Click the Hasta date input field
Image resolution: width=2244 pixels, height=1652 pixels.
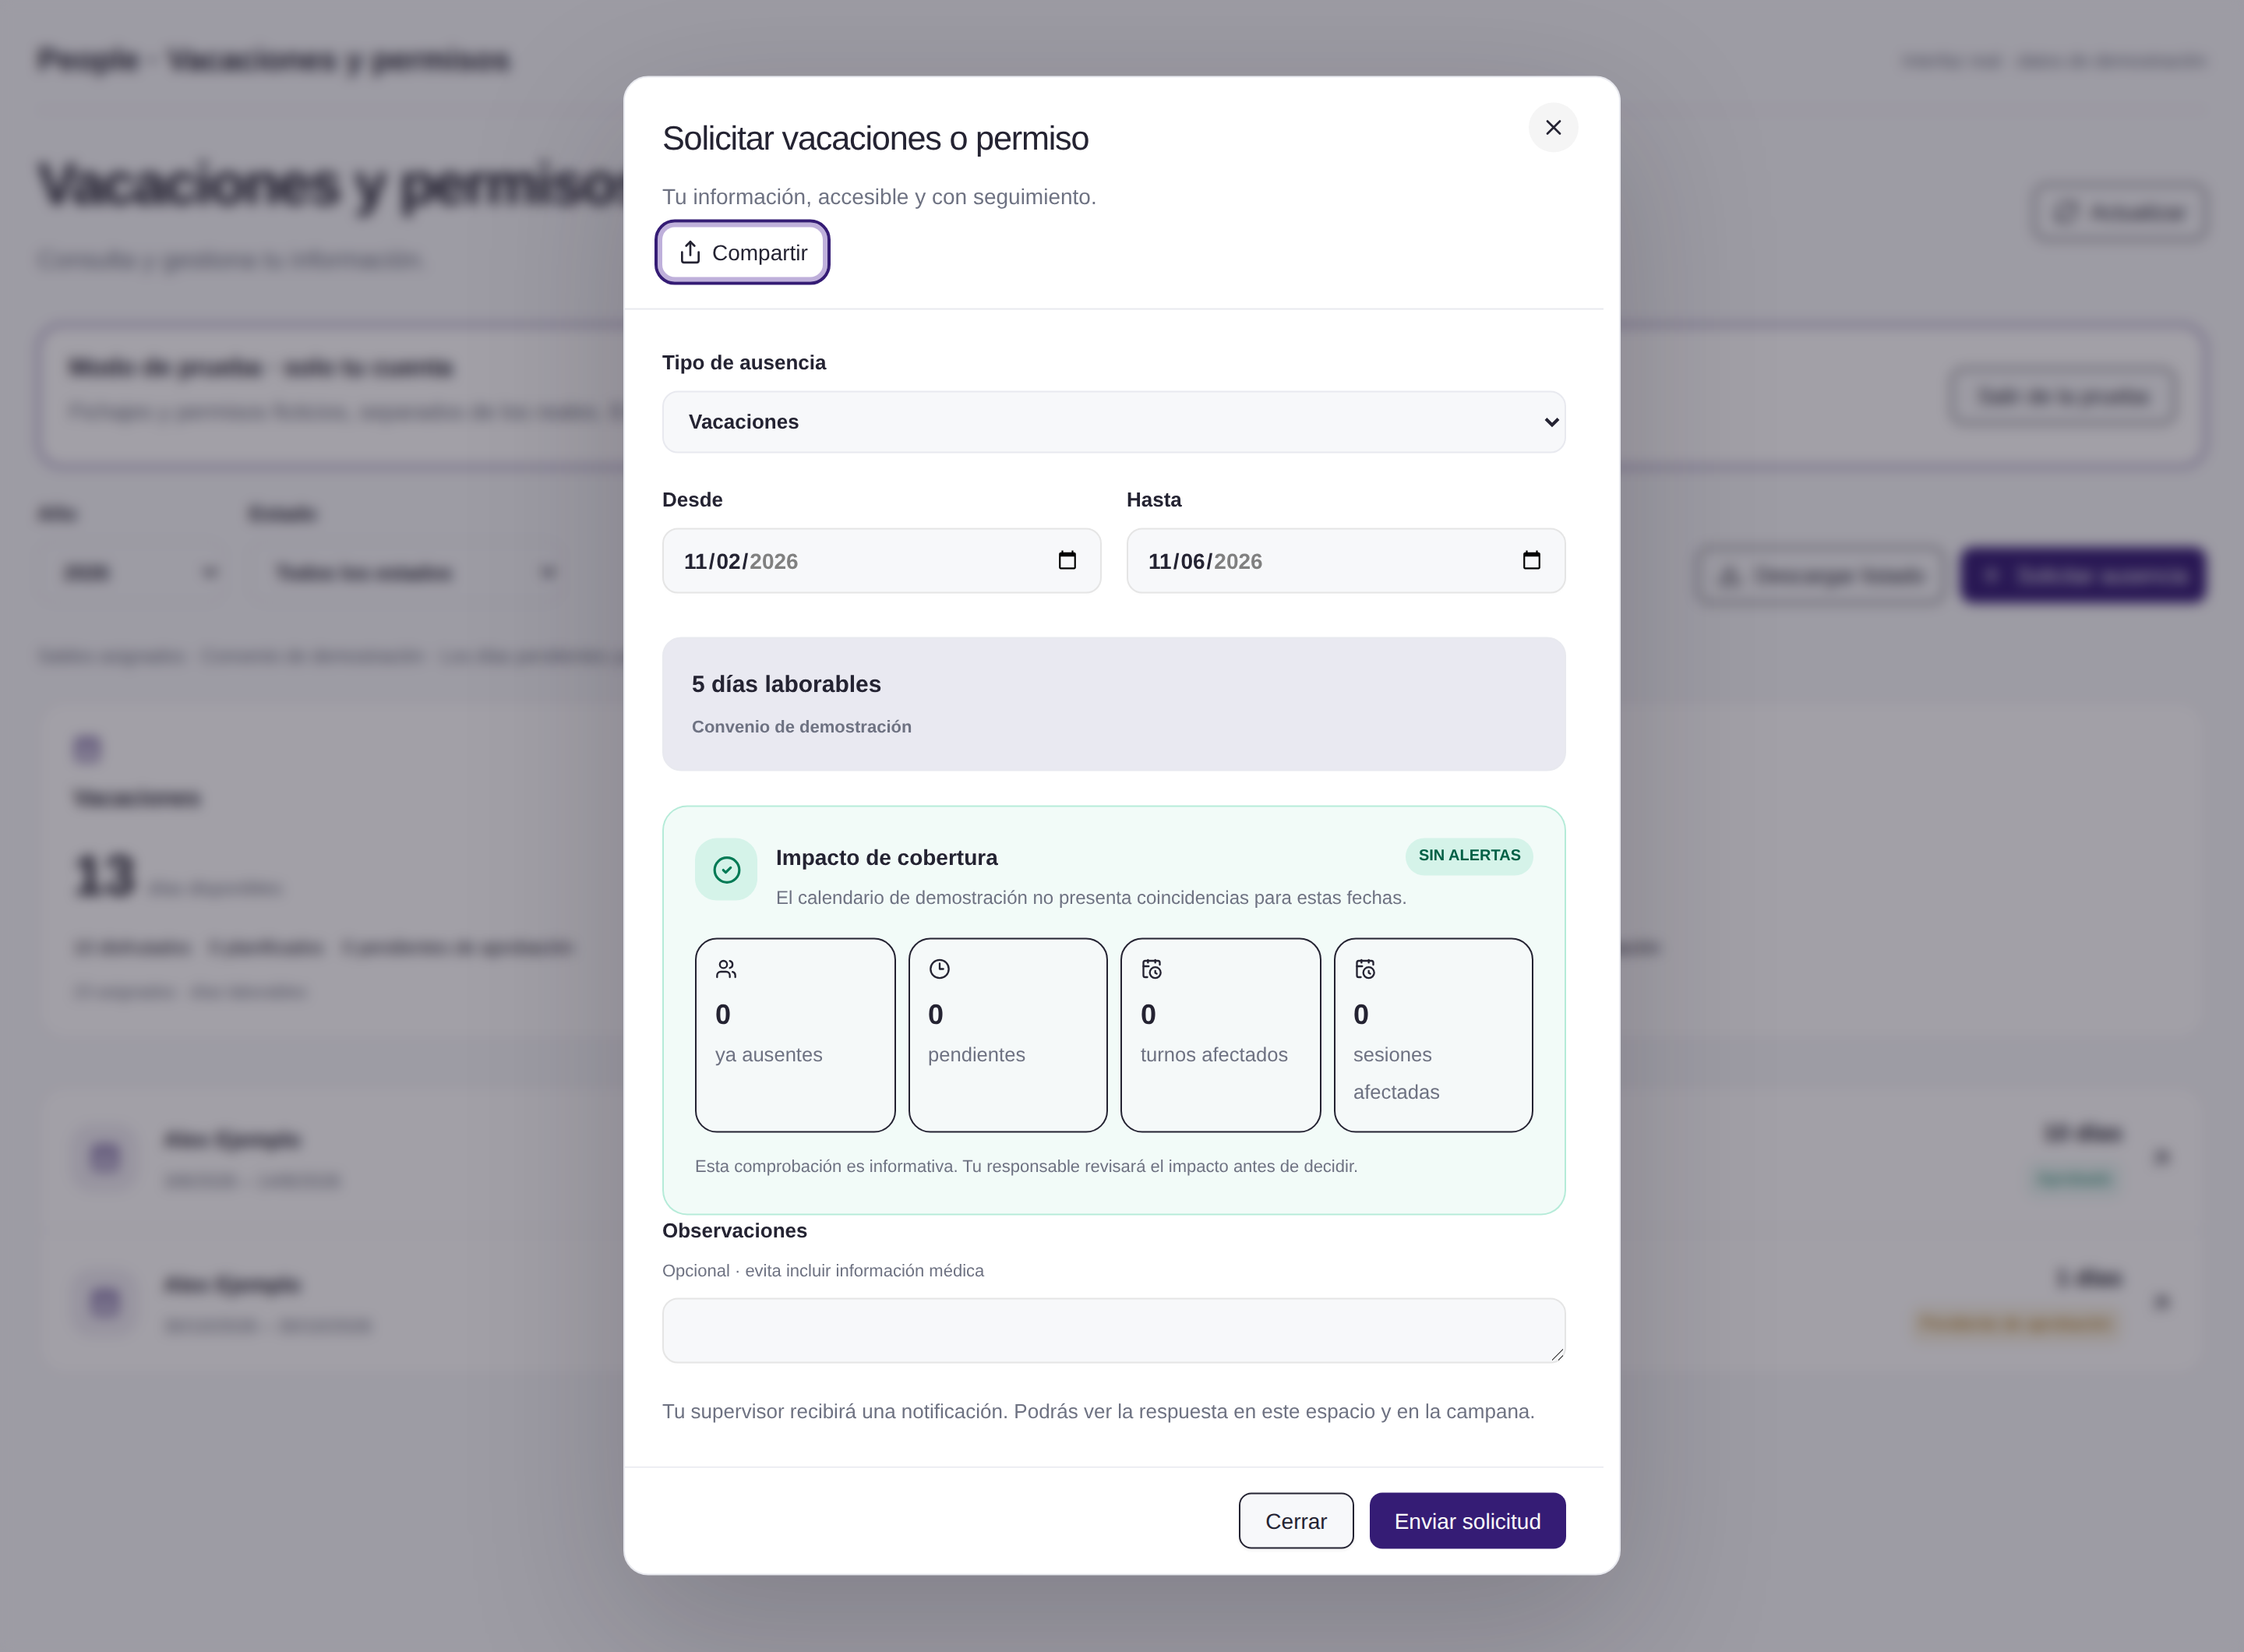[1345, 561]
